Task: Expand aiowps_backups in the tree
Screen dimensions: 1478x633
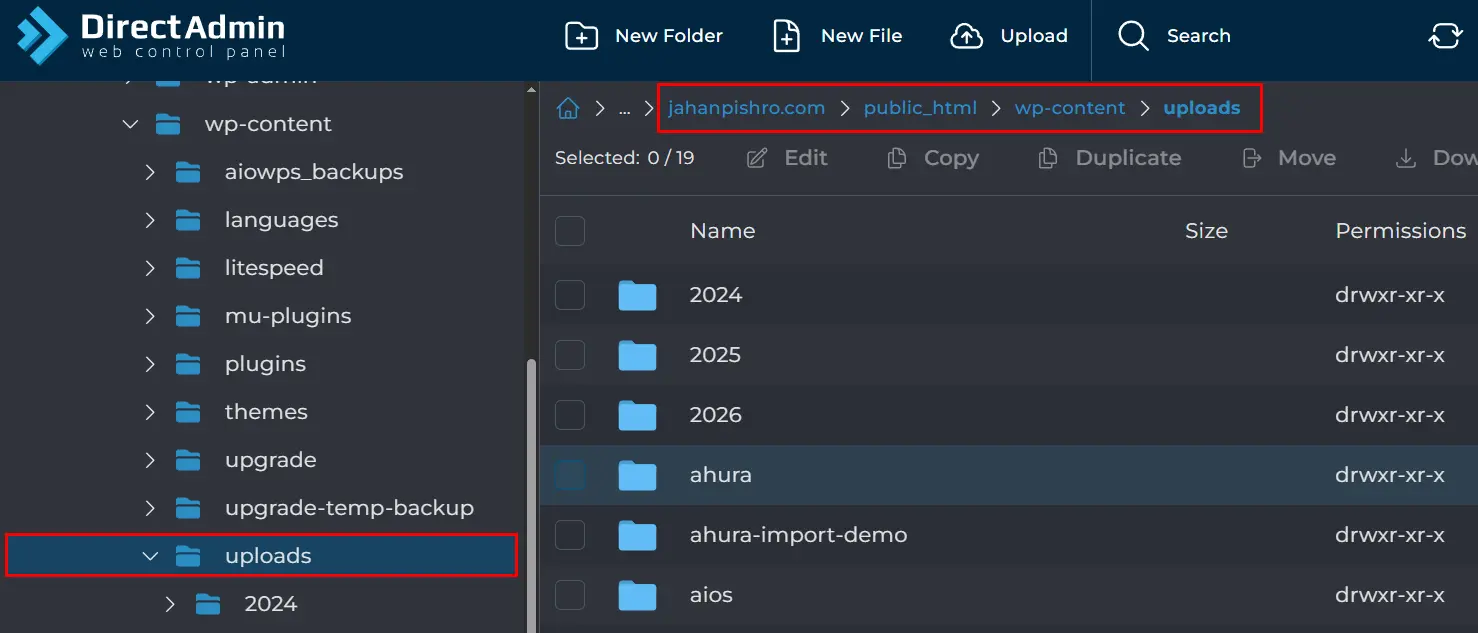Action: 150,172
